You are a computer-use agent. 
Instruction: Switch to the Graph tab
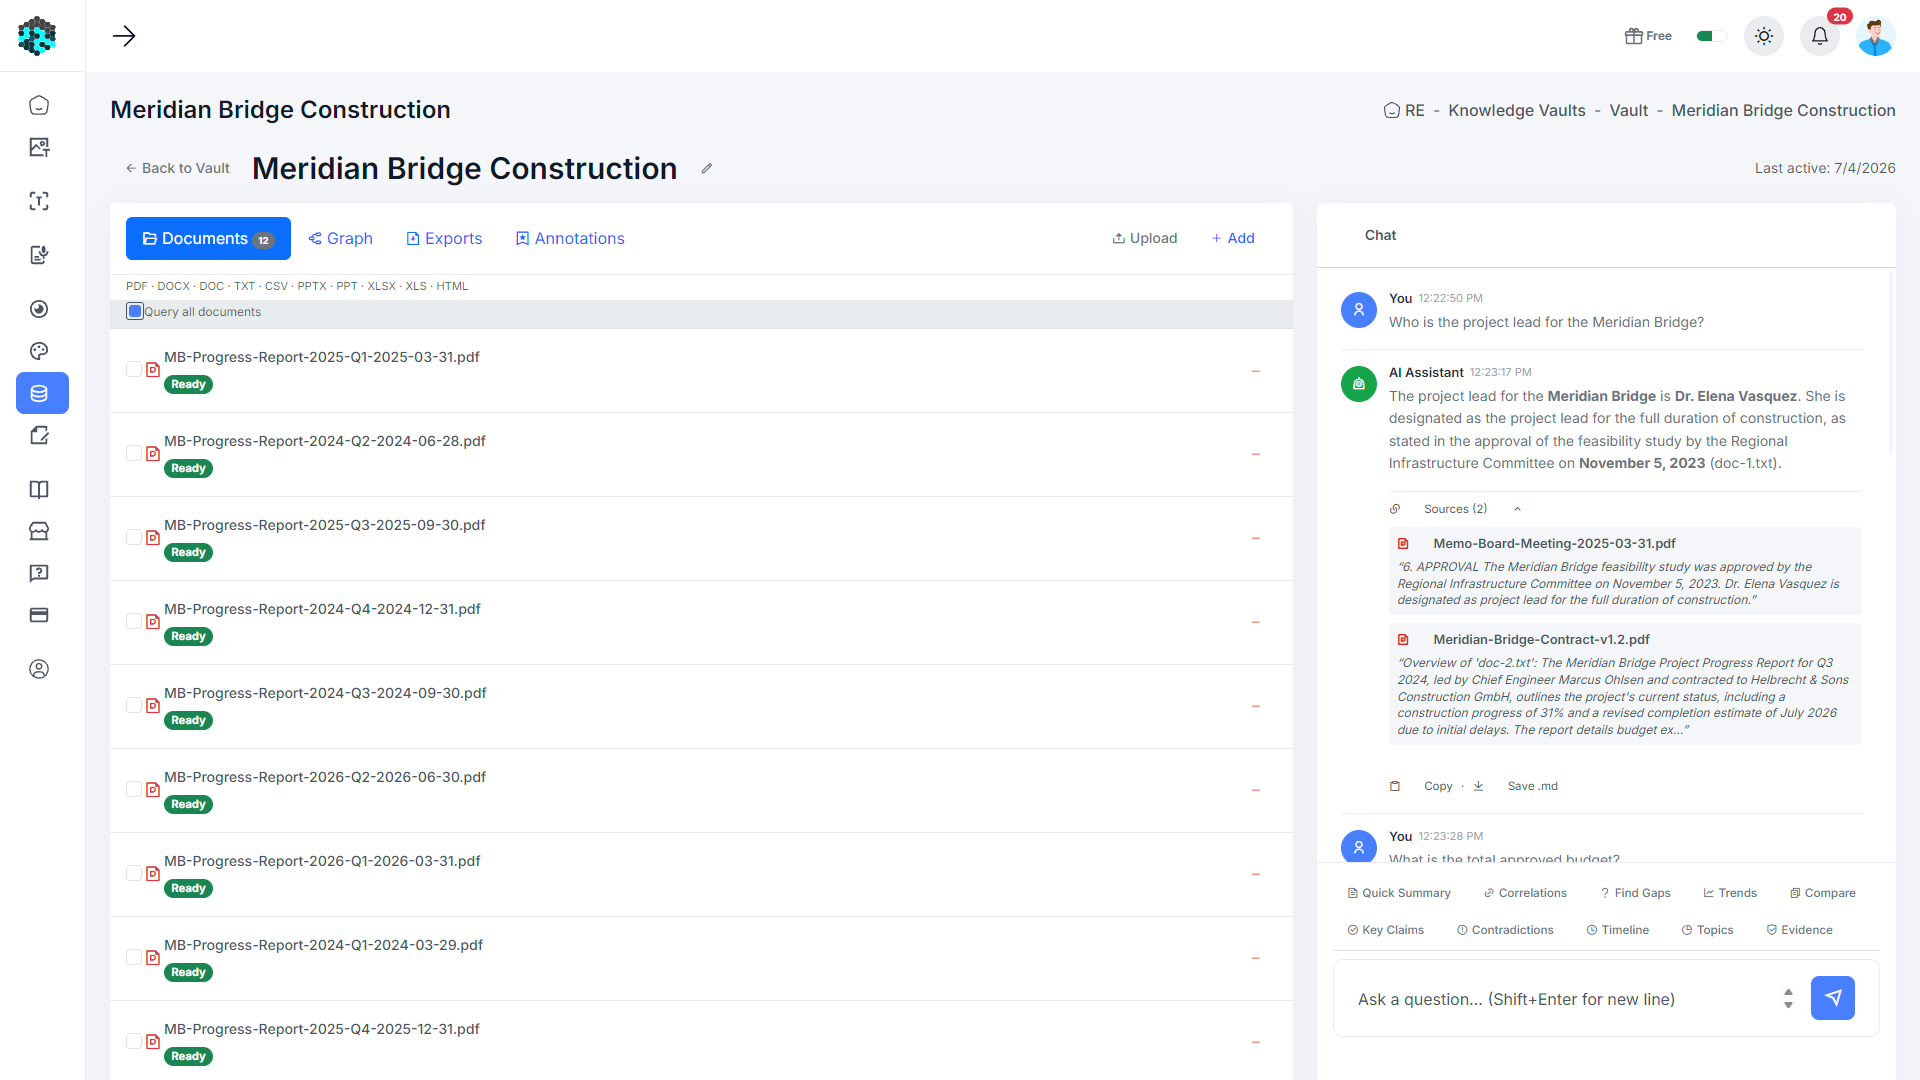[x=340, y=238]
